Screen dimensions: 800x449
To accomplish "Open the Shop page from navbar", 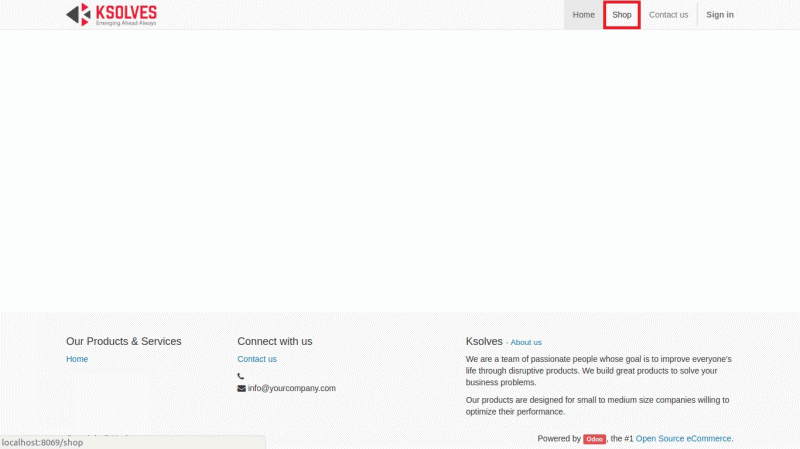I will [x=622, y=15].
